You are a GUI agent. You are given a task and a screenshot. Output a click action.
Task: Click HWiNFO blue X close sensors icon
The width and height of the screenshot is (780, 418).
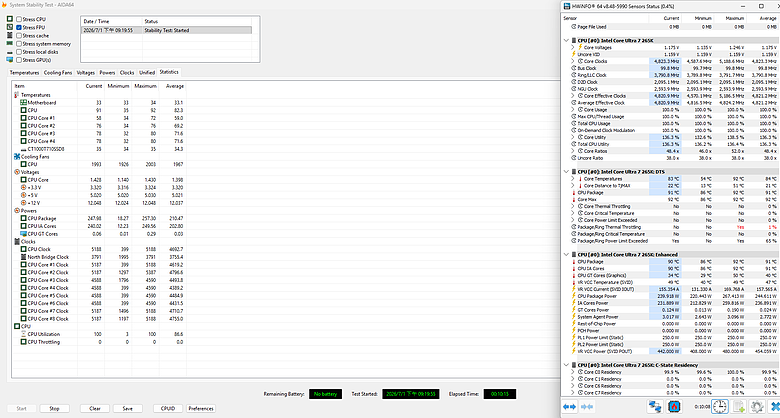[x=775, y=407]
